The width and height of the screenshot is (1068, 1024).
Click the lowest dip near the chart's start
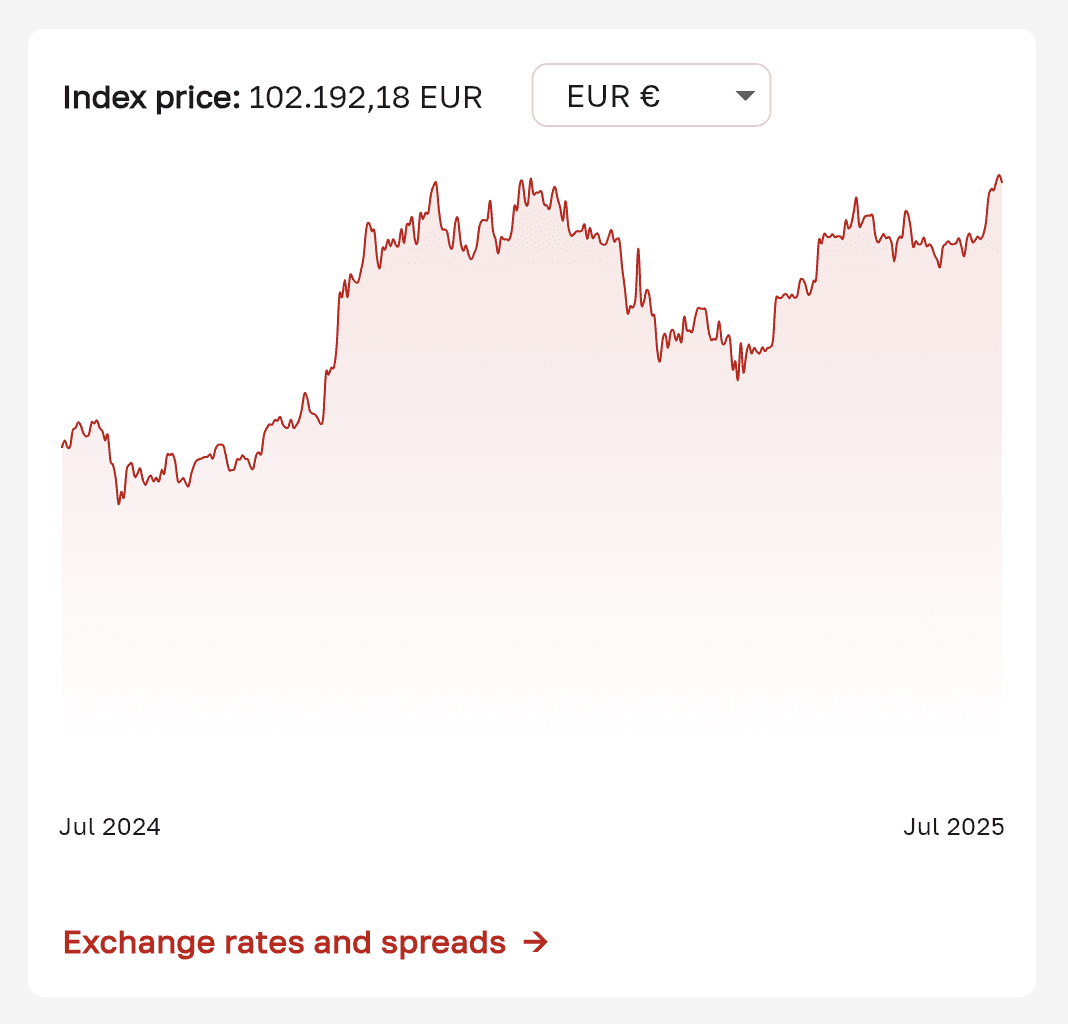click(119, 501)
